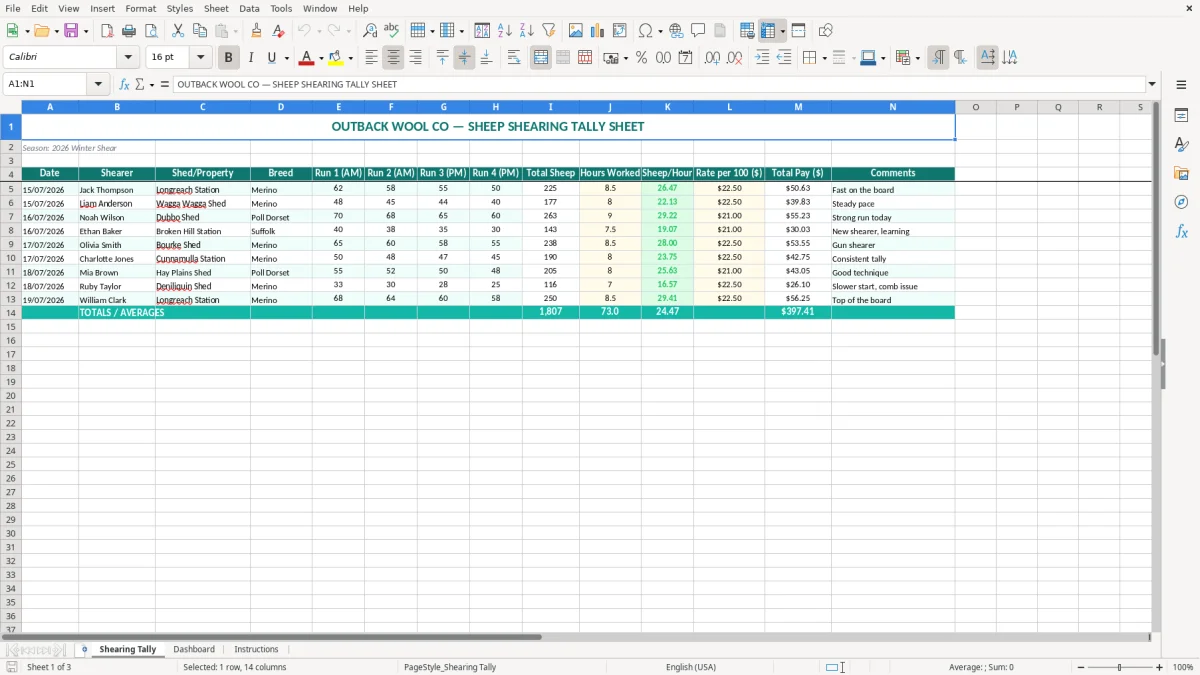Toggle Wrap Text
This screenshot has height=675, width=1200.
(x=514, y=58)
